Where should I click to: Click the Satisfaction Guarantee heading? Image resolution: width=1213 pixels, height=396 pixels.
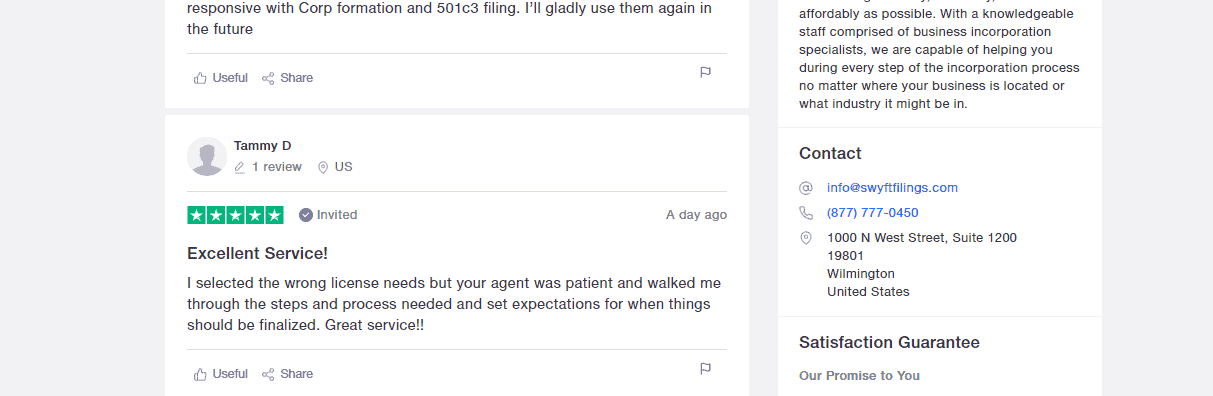(x=889, y=342)
